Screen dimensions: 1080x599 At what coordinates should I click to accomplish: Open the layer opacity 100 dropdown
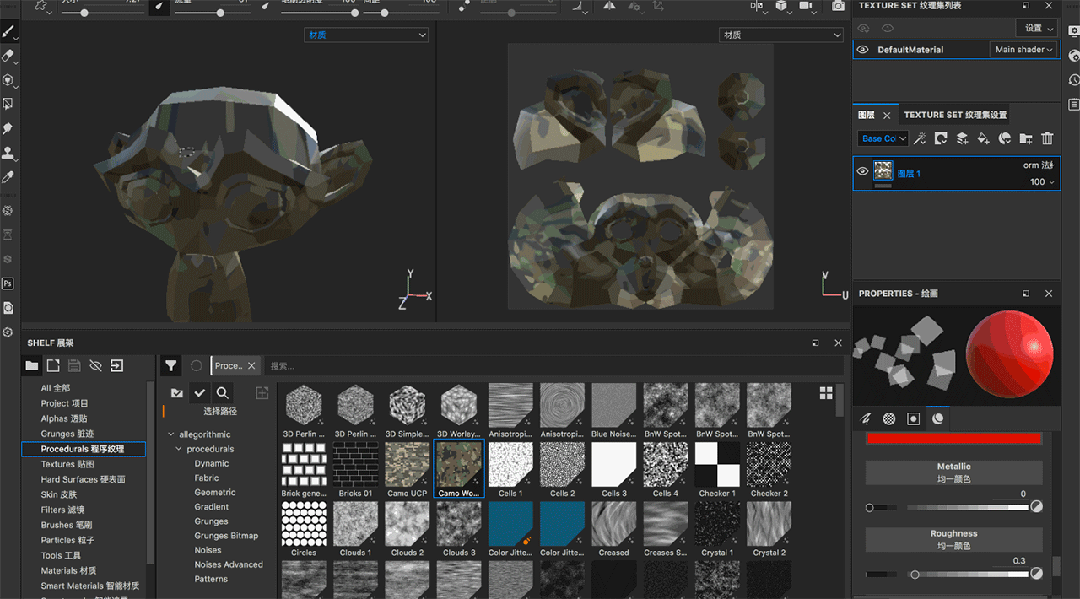click(1042, 182)
